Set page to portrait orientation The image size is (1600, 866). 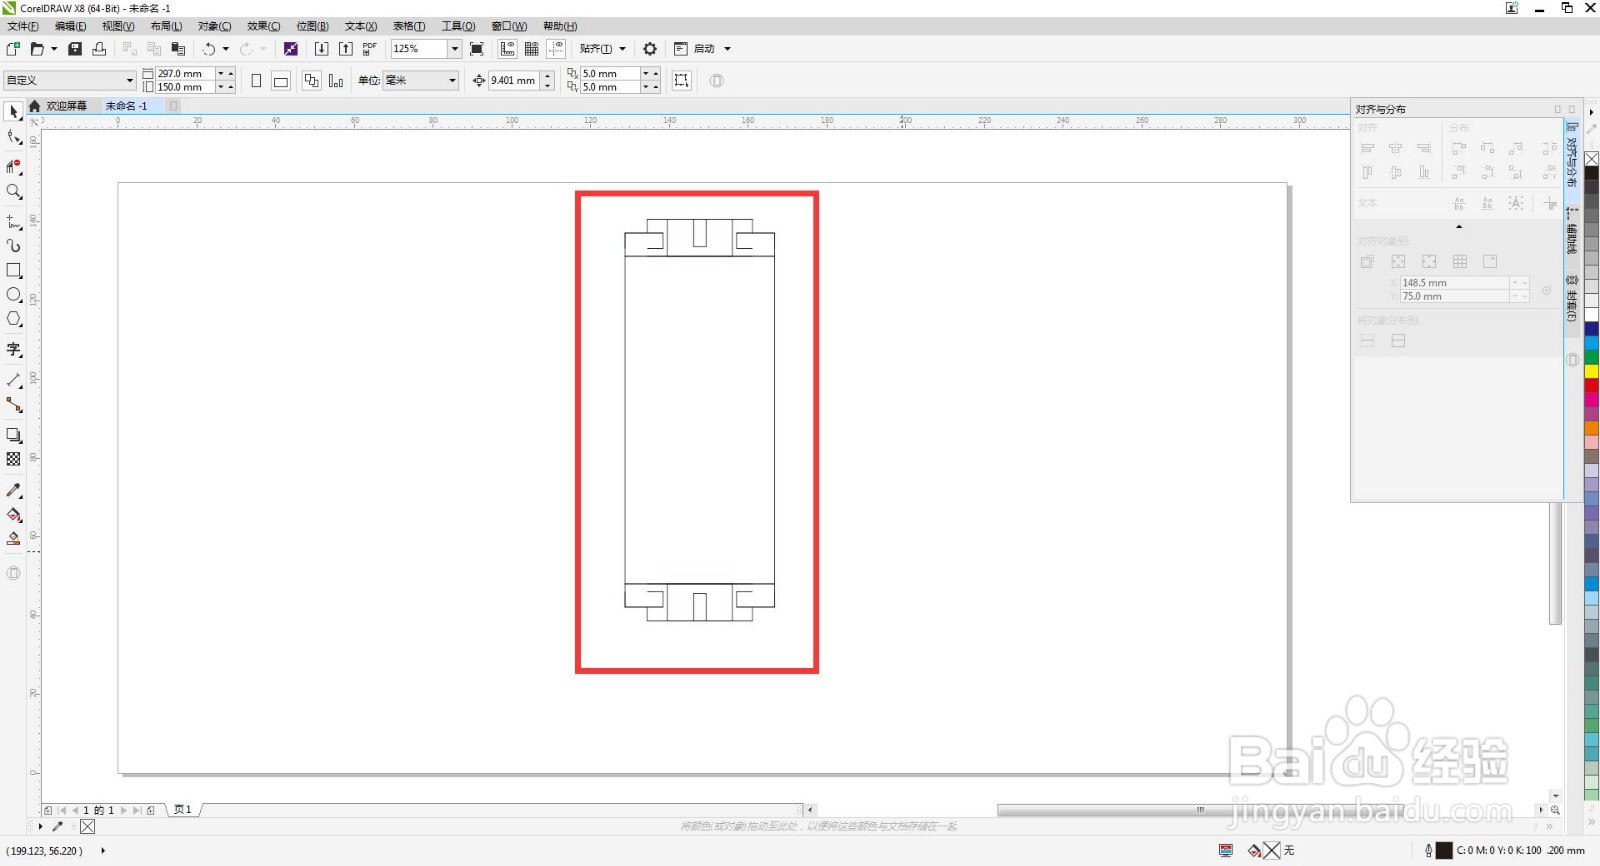coord(256,80)
